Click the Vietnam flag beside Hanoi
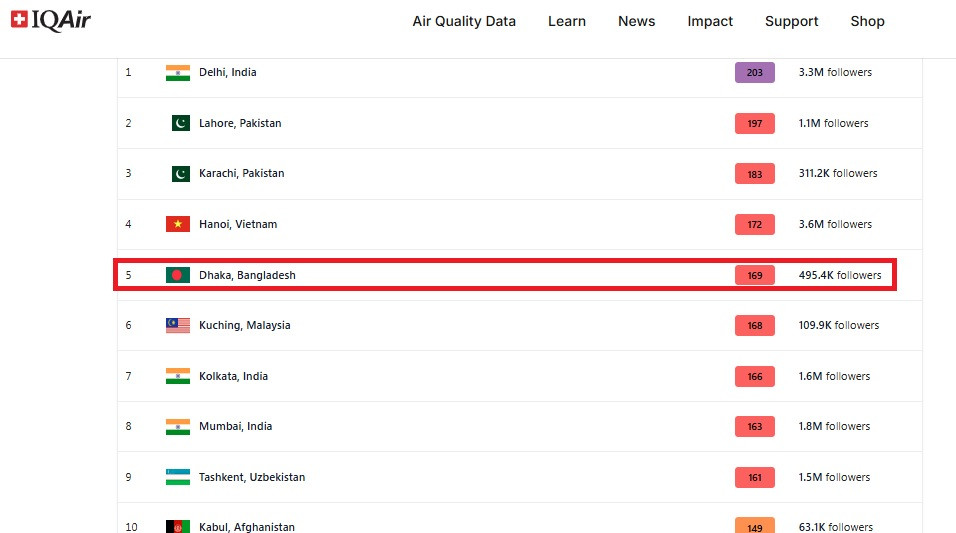Image resolution: width=956 pixels, height=533 pixels. click(177, 224)
